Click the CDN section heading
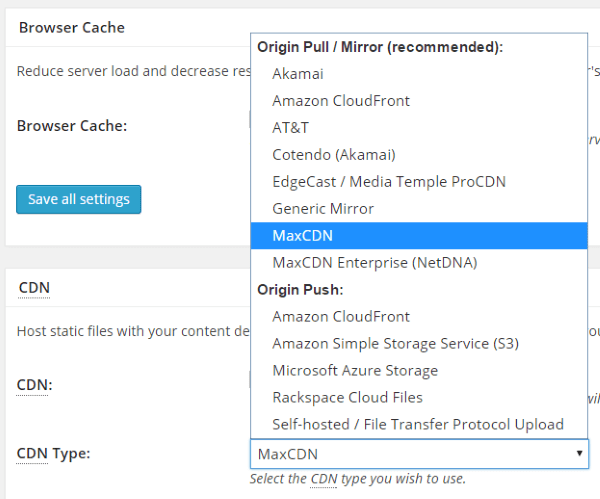The width and height of the screenshot is (600, 499). [x=34, y=288]
